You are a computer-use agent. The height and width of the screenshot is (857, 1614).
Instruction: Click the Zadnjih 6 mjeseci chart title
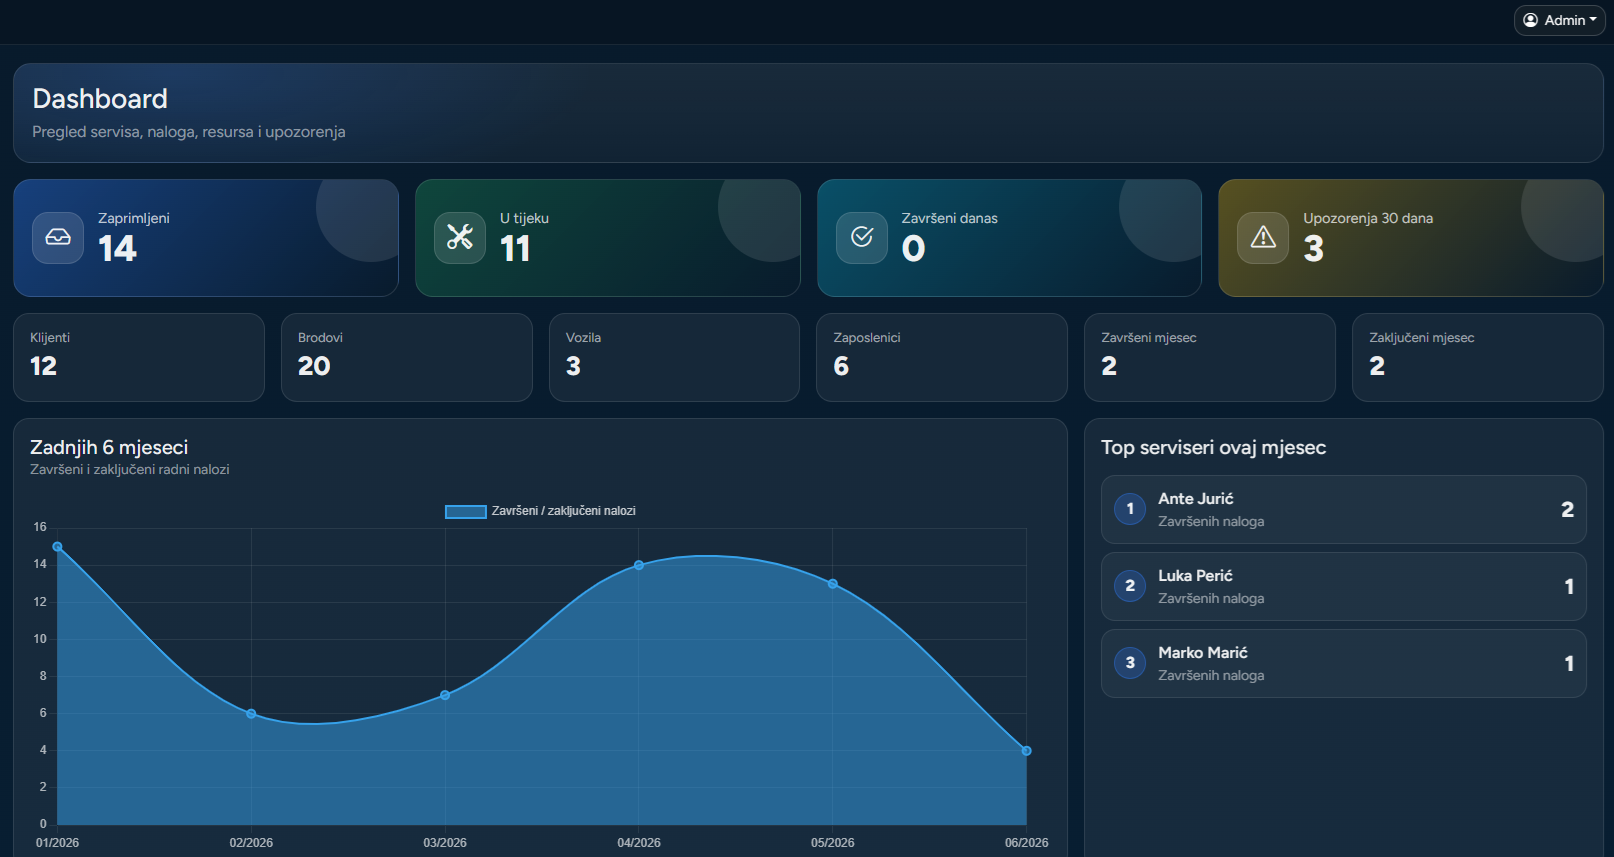click(109, 448)
